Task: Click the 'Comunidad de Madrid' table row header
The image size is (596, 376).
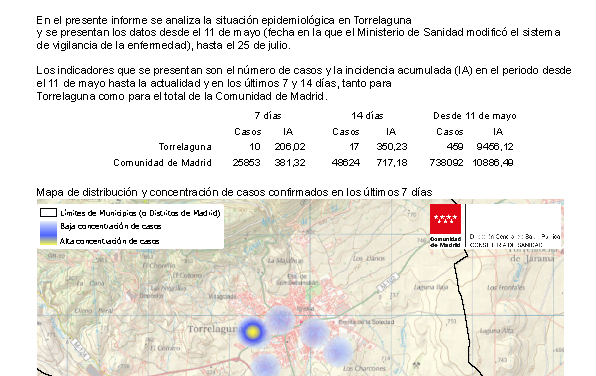Action: coord(162,163)
